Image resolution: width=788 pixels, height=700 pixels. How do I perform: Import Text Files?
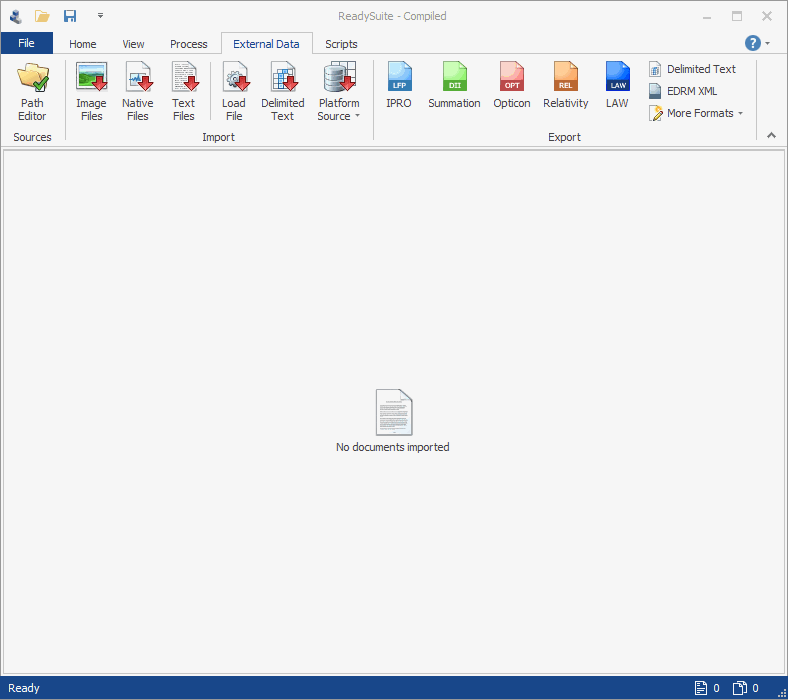183,91
